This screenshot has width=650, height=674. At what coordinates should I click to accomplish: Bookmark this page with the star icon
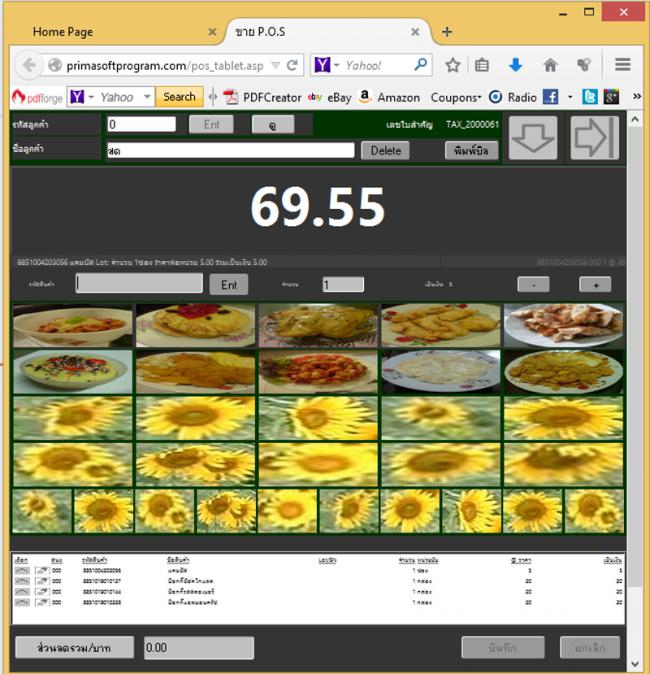[453, 65]
